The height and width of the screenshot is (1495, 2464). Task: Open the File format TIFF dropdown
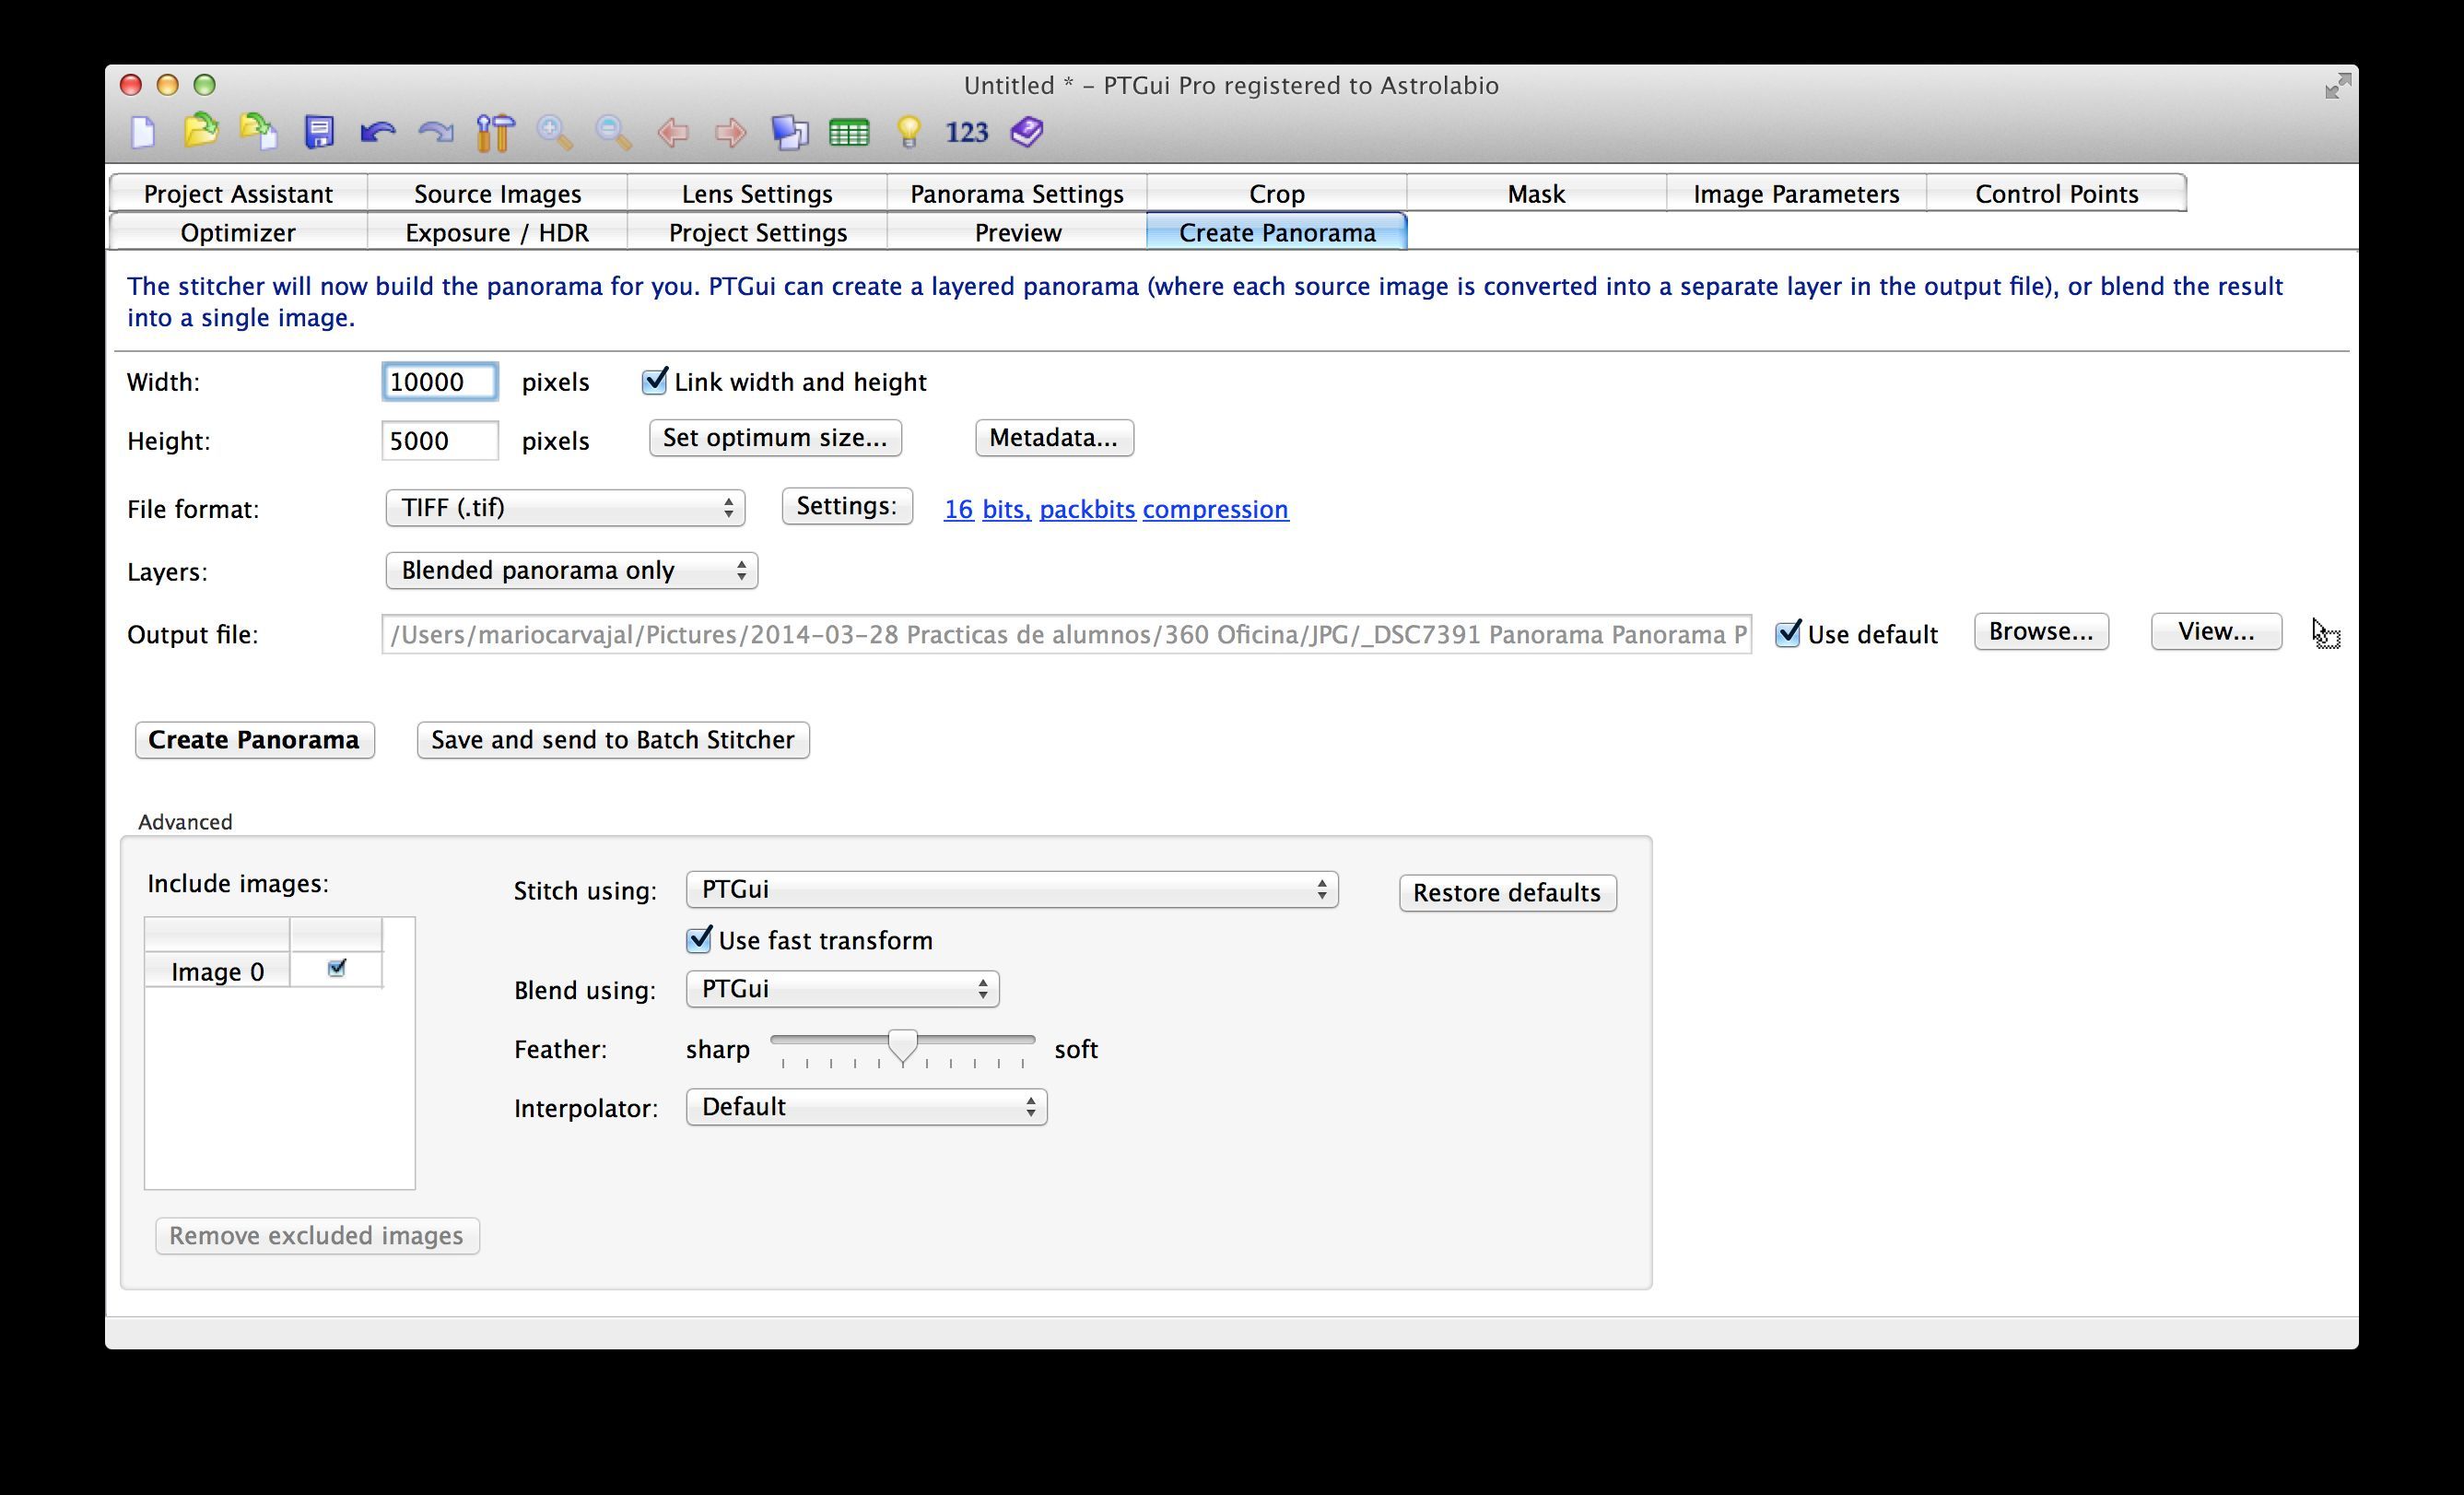[x=565, y=508]
